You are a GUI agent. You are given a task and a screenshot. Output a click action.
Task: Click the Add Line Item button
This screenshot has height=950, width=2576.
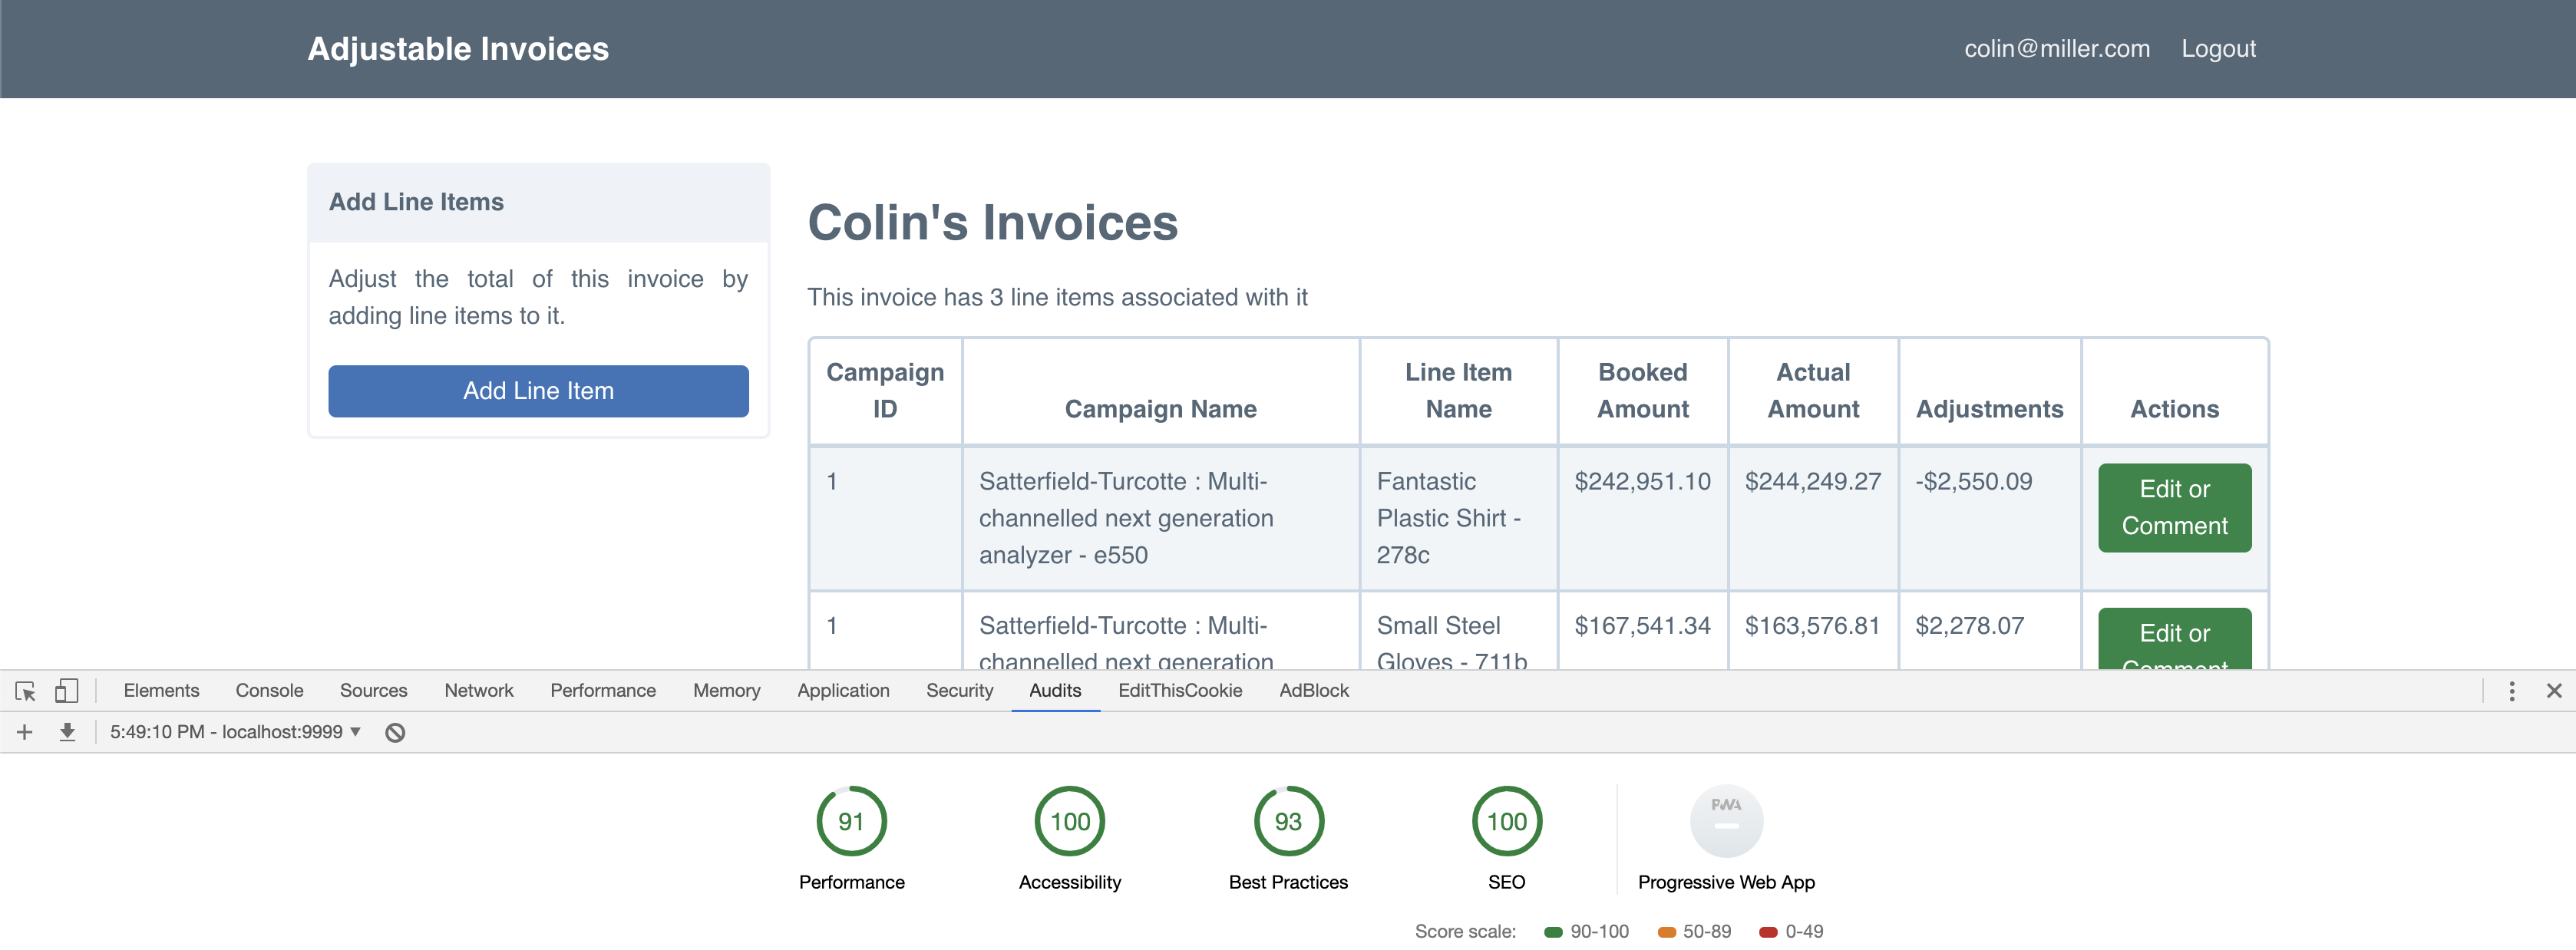(538, 391)
